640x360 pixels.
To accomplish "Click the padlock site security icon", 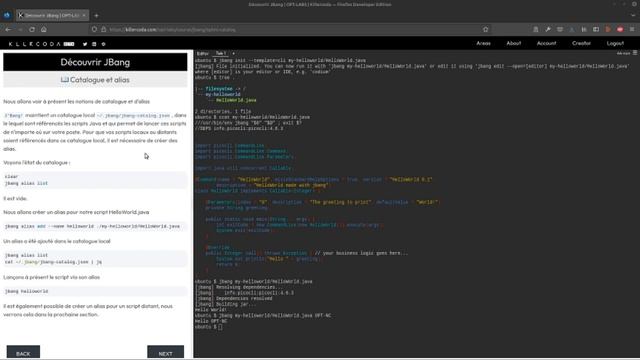I will (x=103, y=29).
